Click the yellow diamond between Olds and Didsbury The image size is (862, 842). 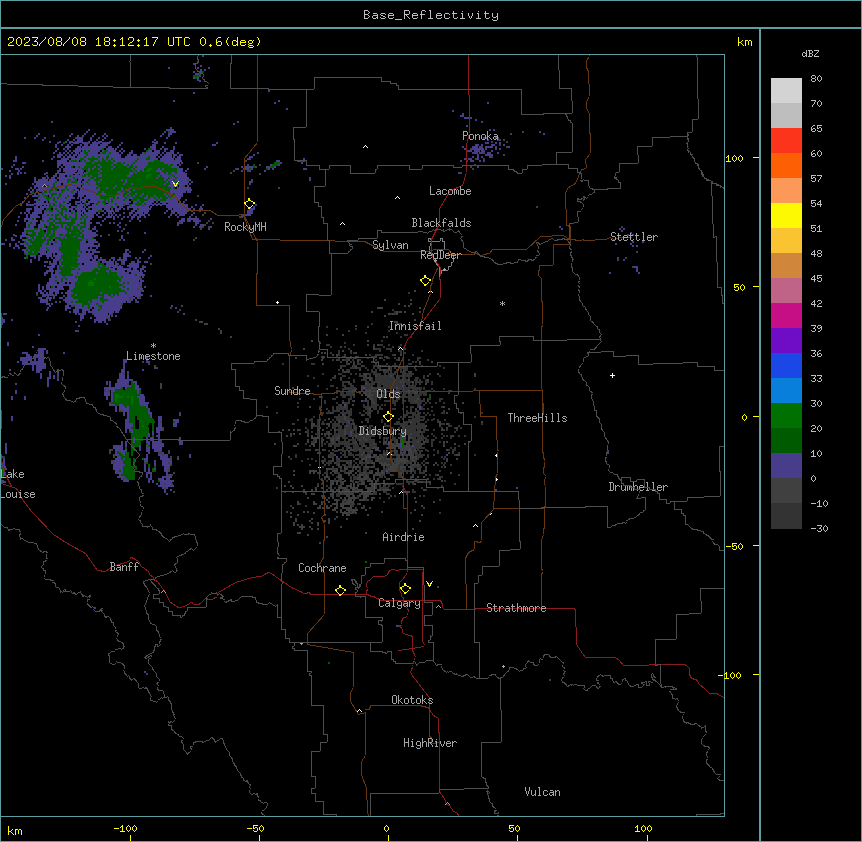388,417
